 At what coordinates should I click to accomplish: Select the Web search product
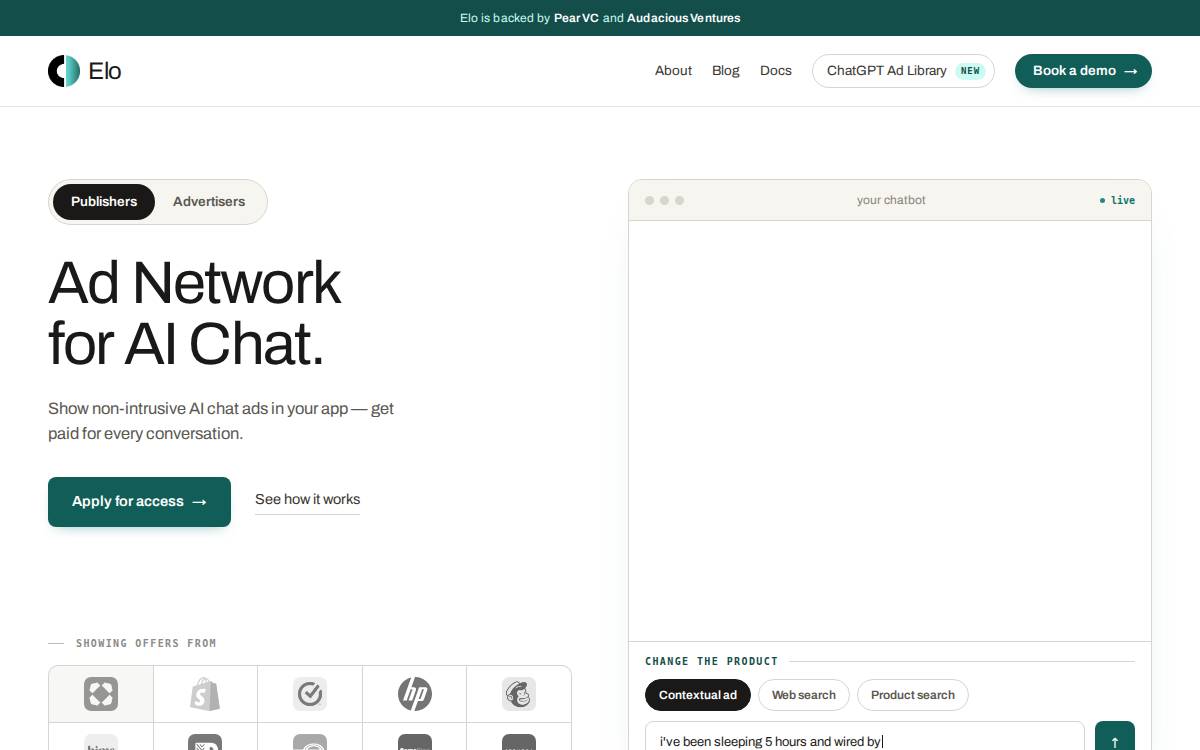pos(804,695)
